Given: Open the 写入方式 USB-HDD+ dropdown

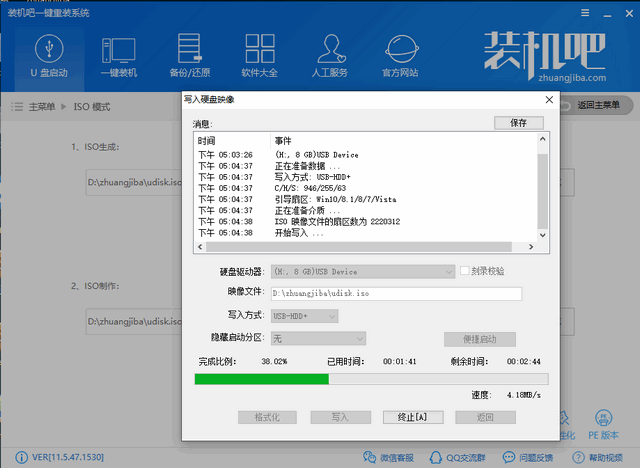Looking at the screenshot, I should [333, 316].
